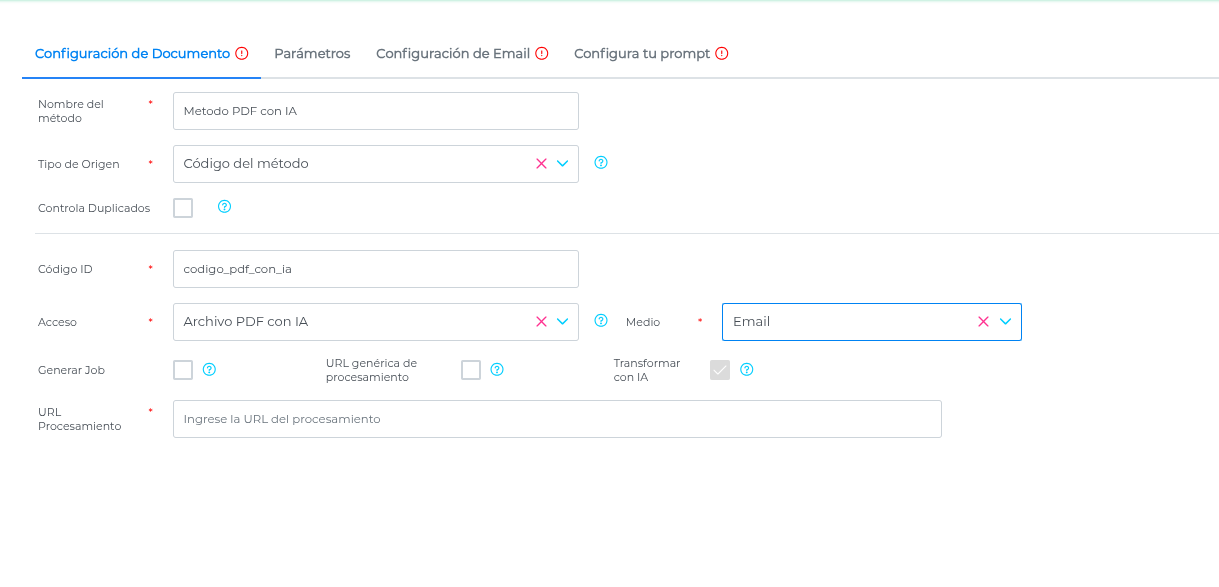
Task: Click help icon beside Controla Duplicados checkbox
Action: tap(224, 207)
